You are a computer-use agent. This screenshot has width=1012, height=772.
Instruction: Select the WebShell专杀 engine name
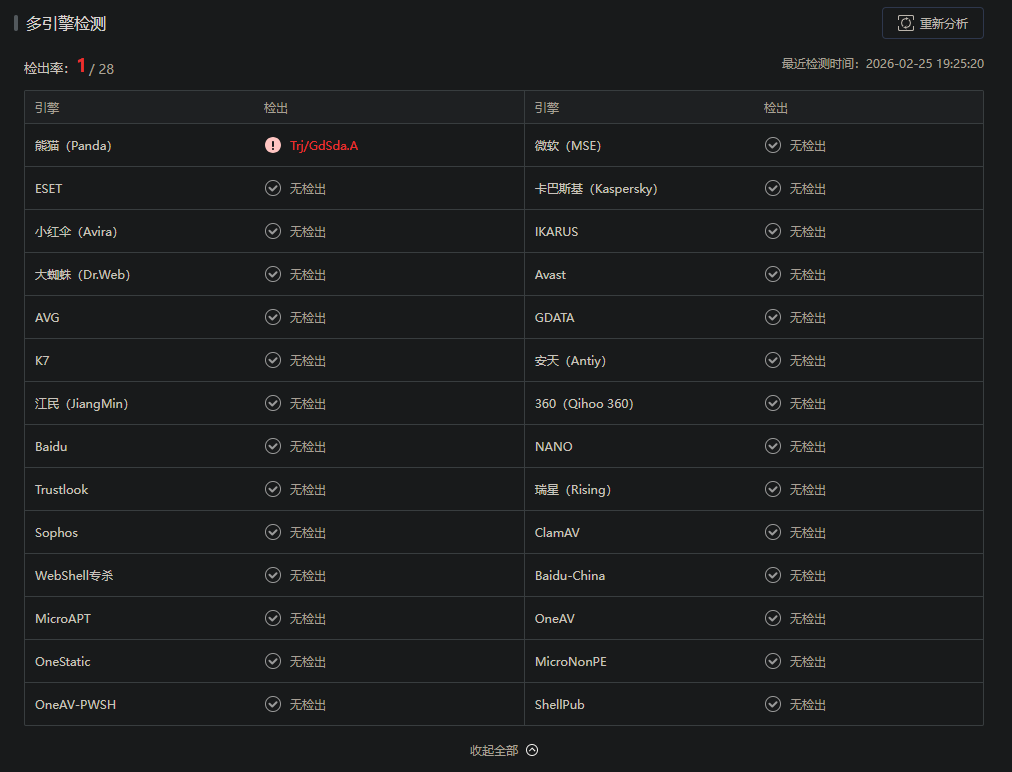(x=74, y=576)
